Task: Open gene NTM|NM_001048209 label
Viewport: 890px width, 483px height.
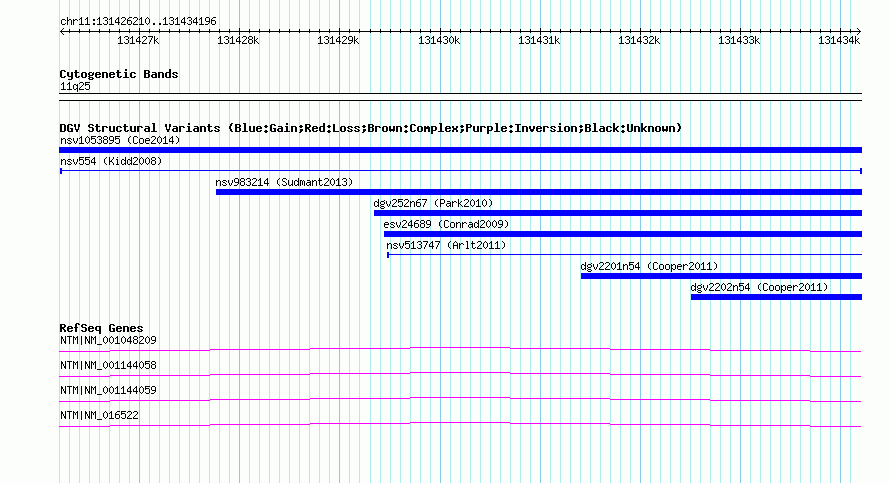Action: click(108, 341)
